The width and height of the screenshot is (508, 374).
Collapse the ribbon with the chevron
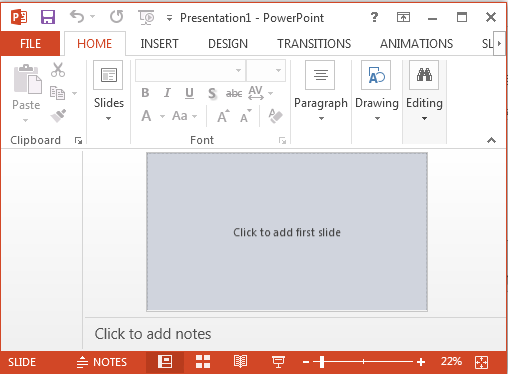(491, 140)
